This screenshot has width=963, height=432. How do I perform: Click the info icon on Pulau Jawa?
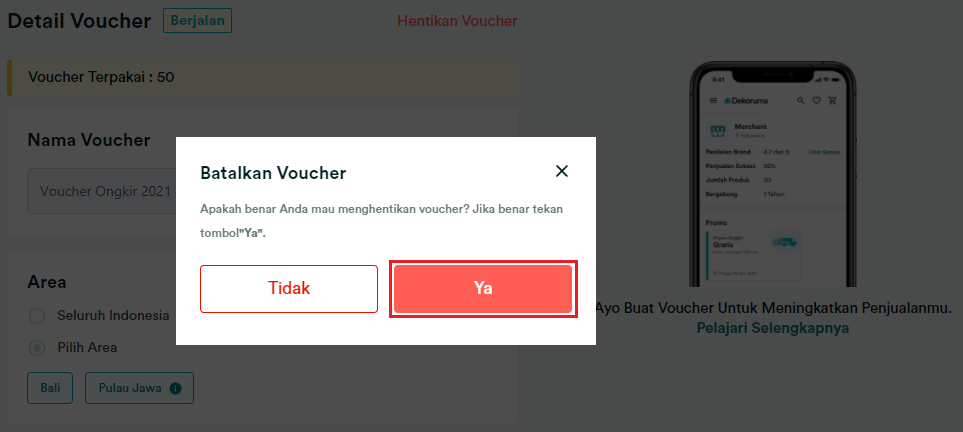[x=175, y=388]
